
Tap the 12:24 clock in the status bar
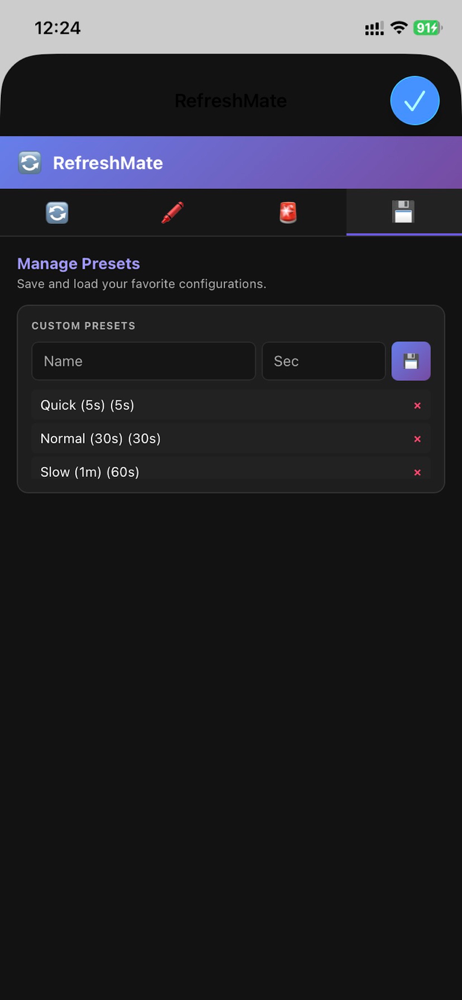pyautogui.click(x=57, y=28)
